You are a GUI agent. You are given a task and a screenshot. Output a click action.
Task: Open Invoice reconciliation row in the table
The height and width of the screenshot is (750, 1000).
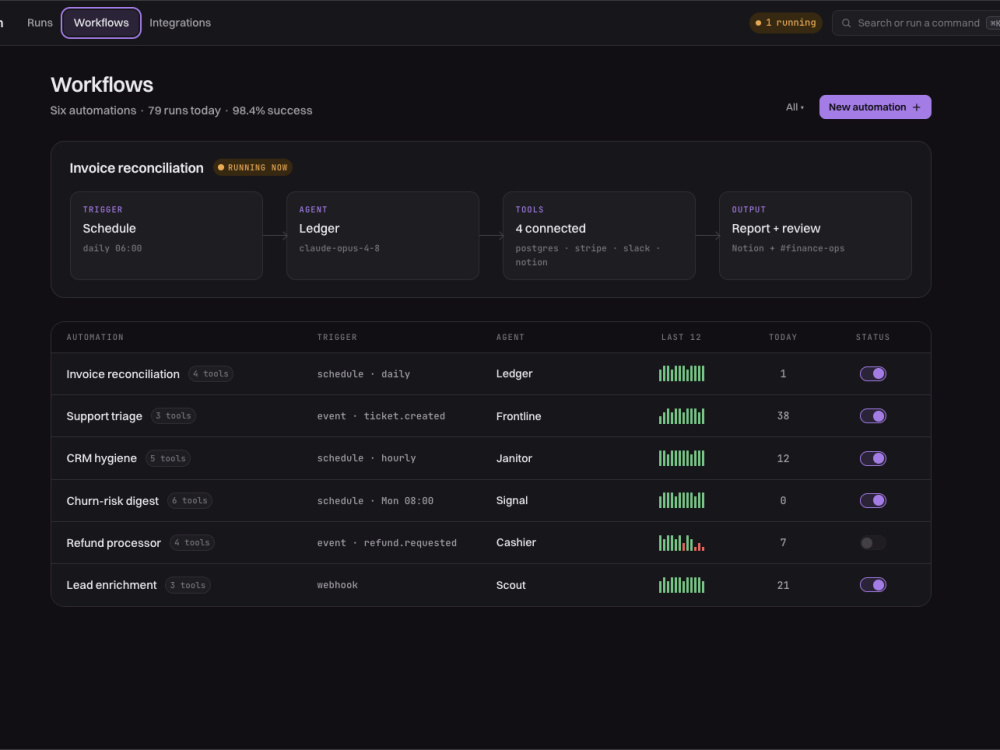(491, 374)
